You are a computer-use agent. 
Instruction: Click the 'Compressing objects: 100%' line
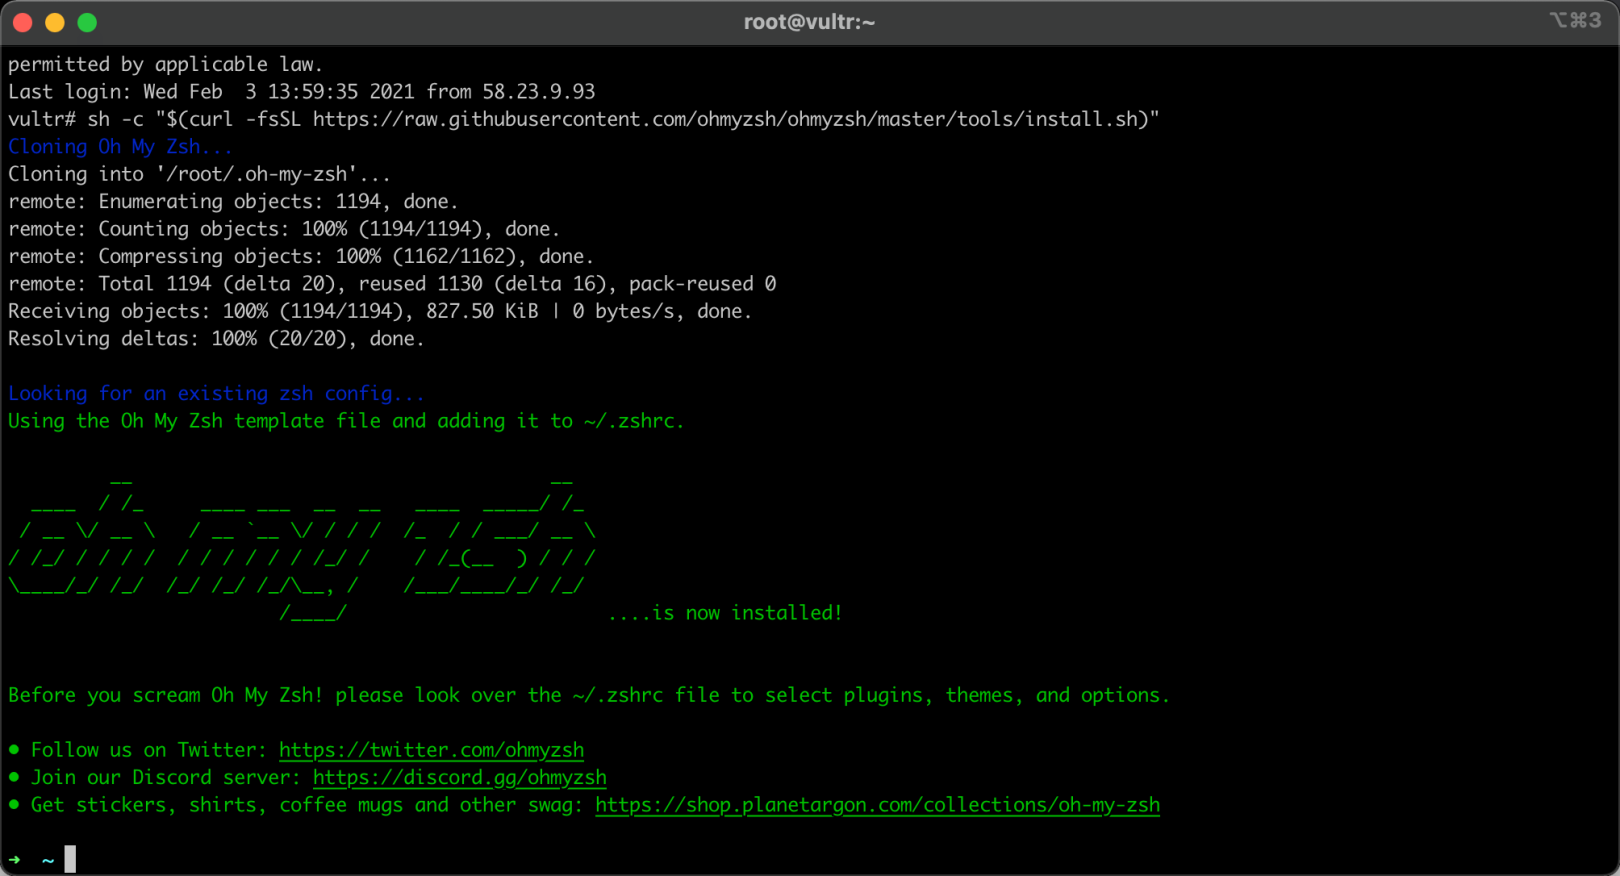click(x=301, y=256)
